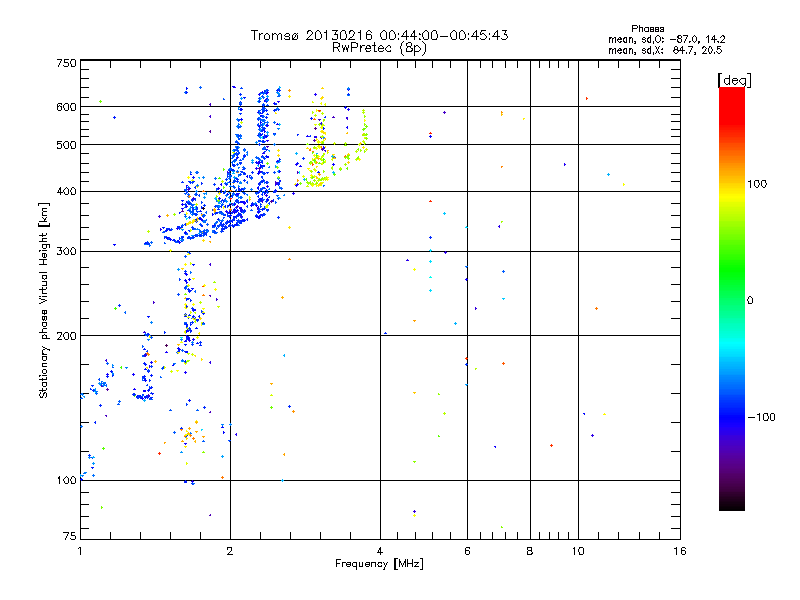Click the 'mean, sd,O: -87.0, 14.2' statistic

coord(666,39)
